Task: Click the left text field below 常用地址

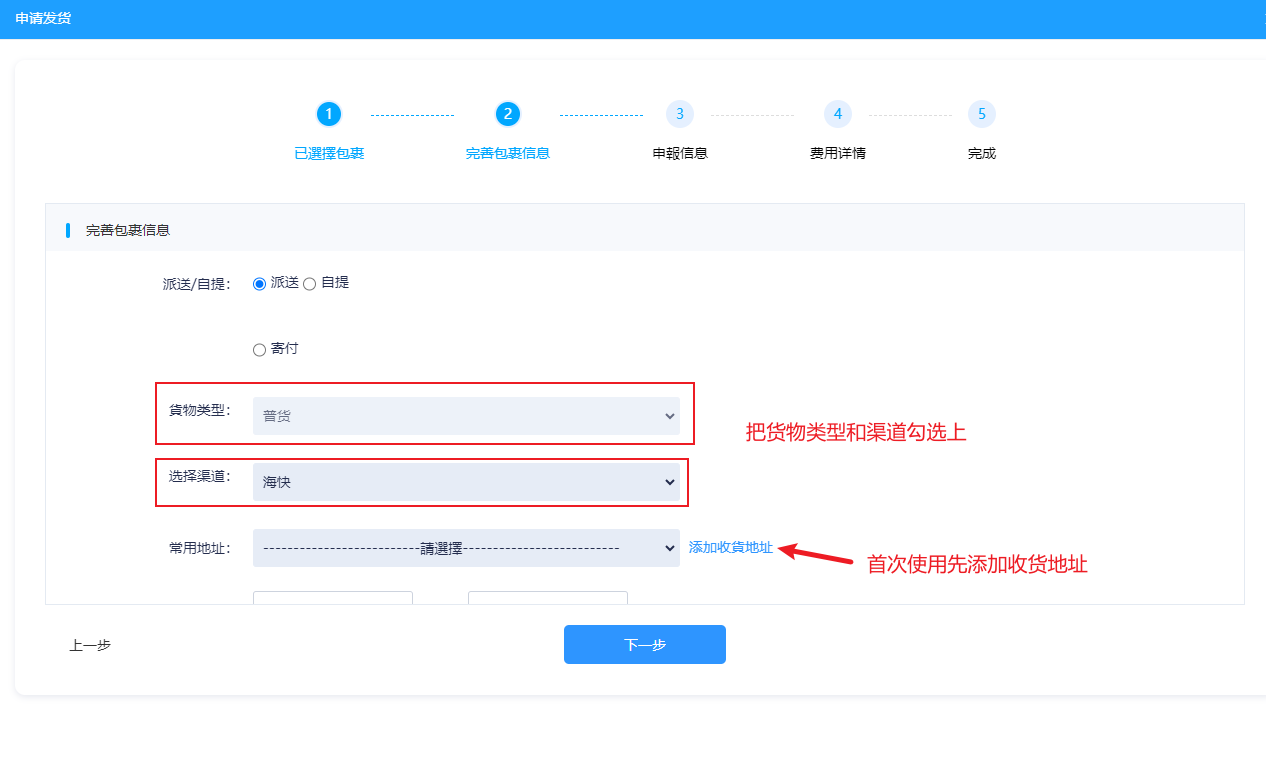Action: [333, 597]
